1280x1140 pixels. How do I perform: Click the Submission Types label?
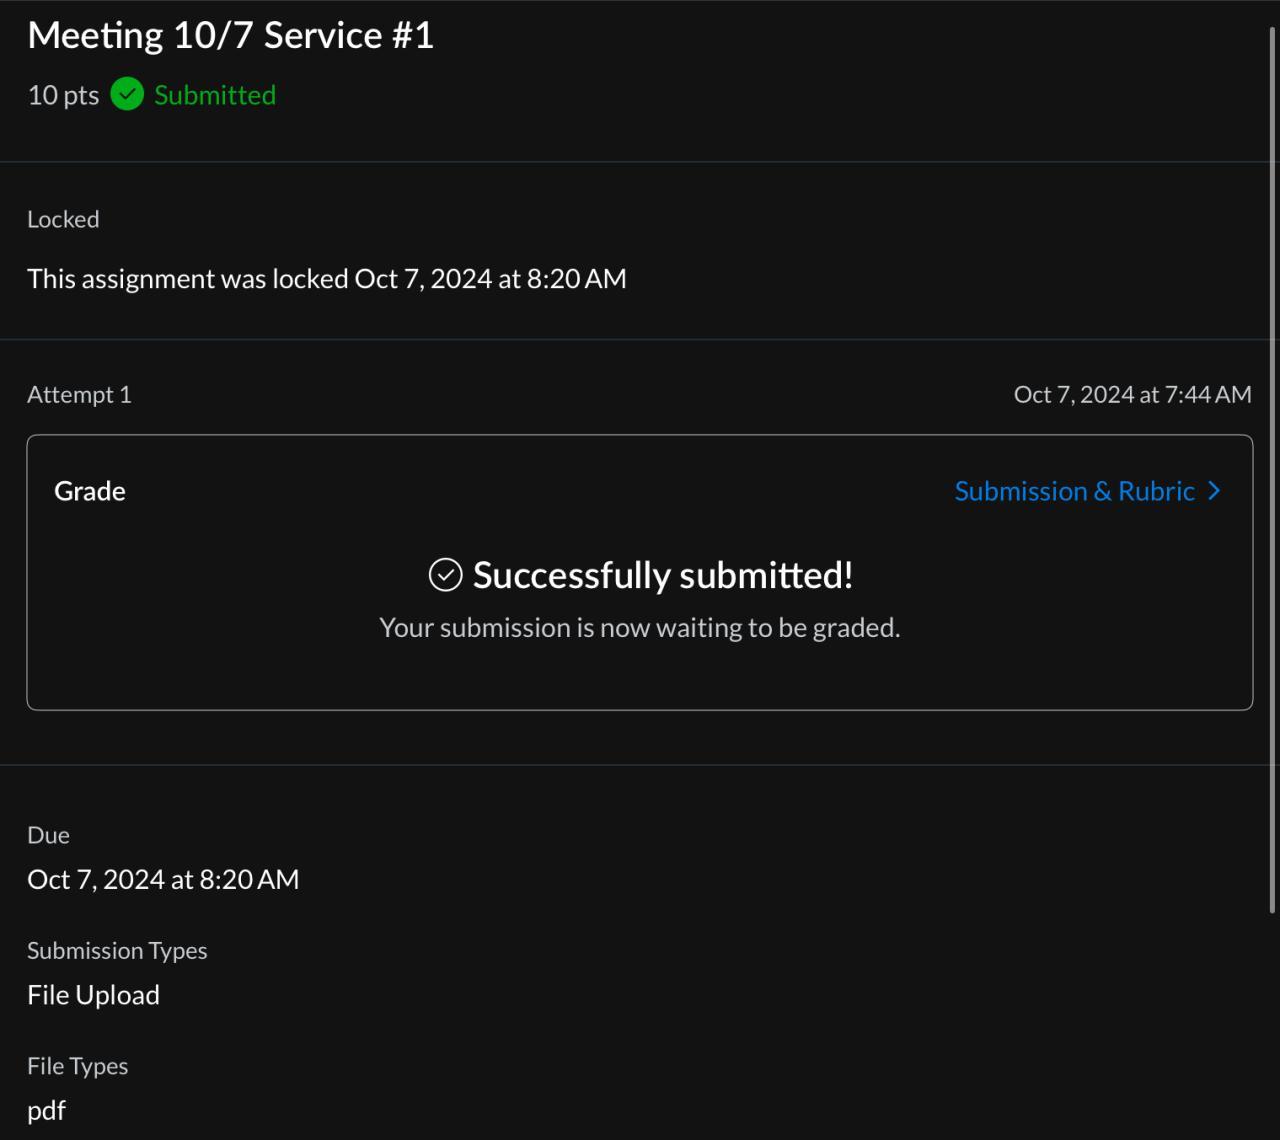pyautogui.click(x=117, y=950)
